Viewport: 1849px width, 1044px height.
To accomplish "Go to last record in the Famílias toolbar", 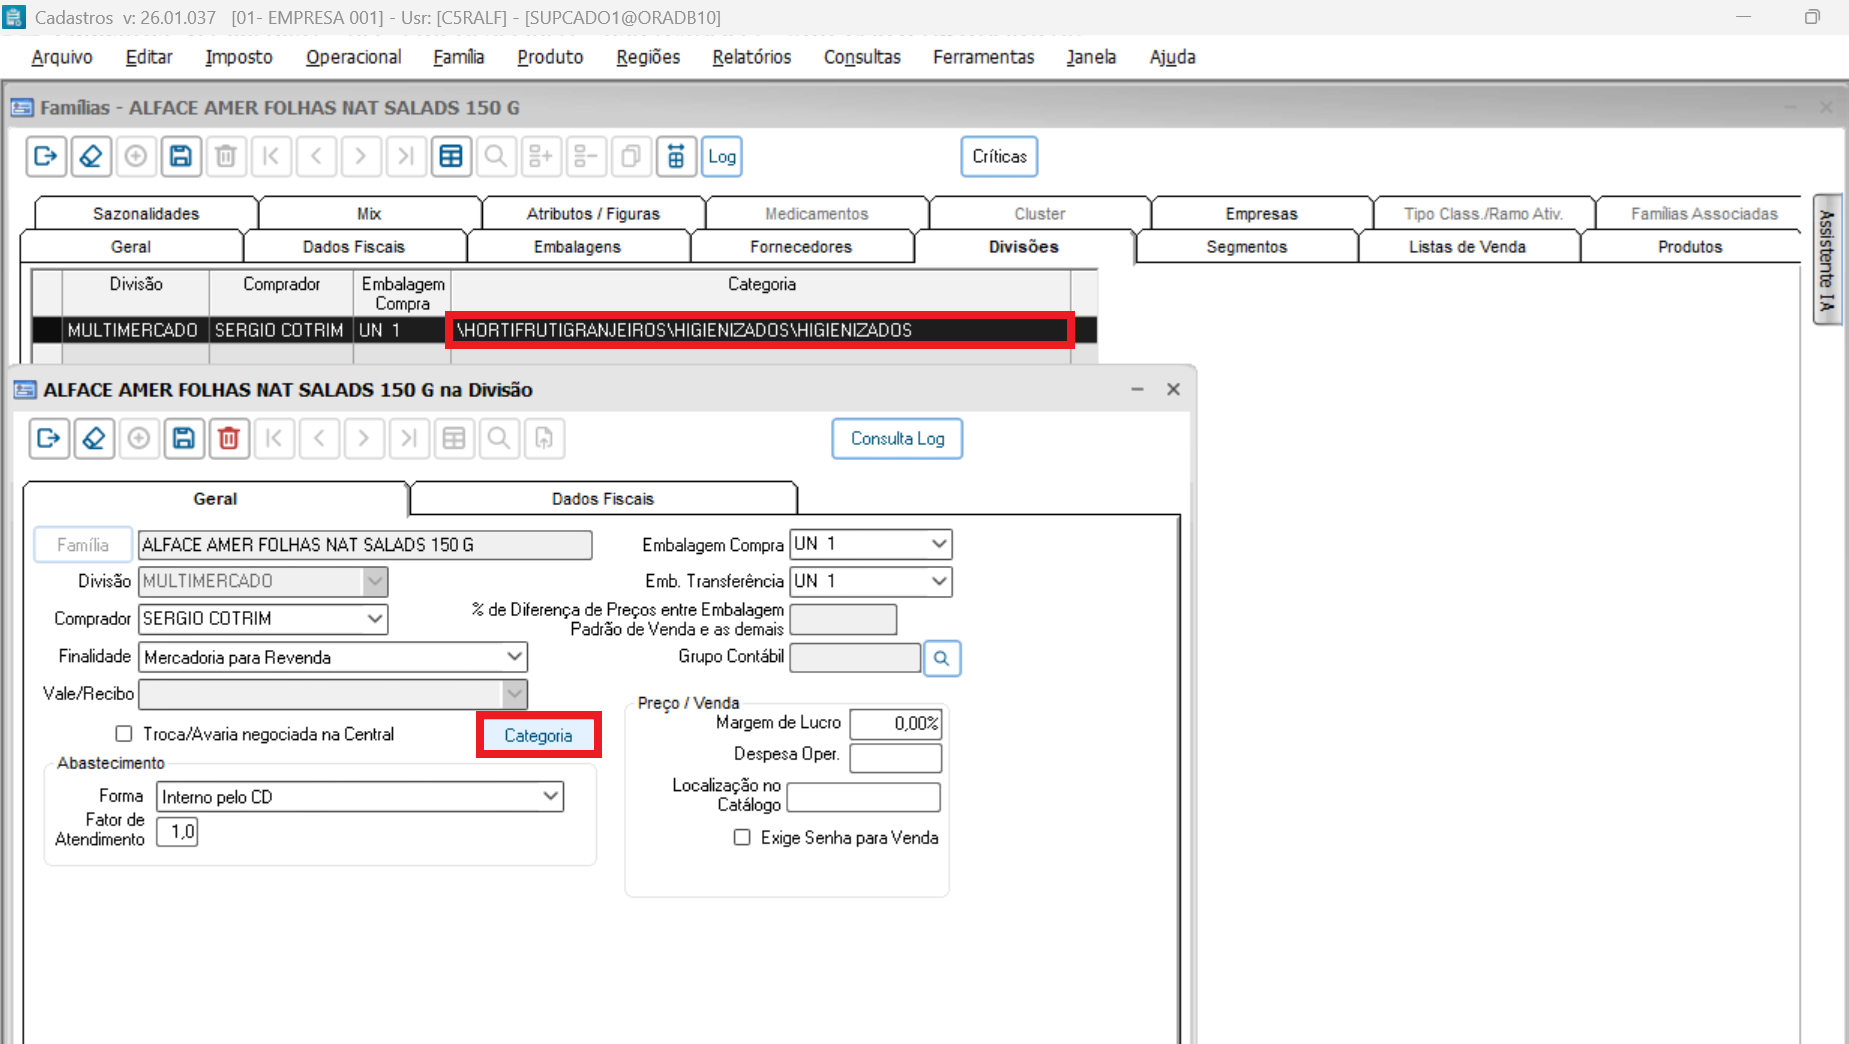I will point(406,156).
